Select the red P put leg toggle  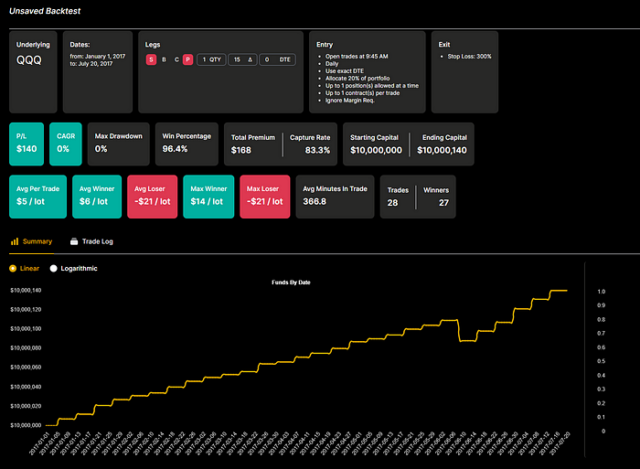click(188, 60)
